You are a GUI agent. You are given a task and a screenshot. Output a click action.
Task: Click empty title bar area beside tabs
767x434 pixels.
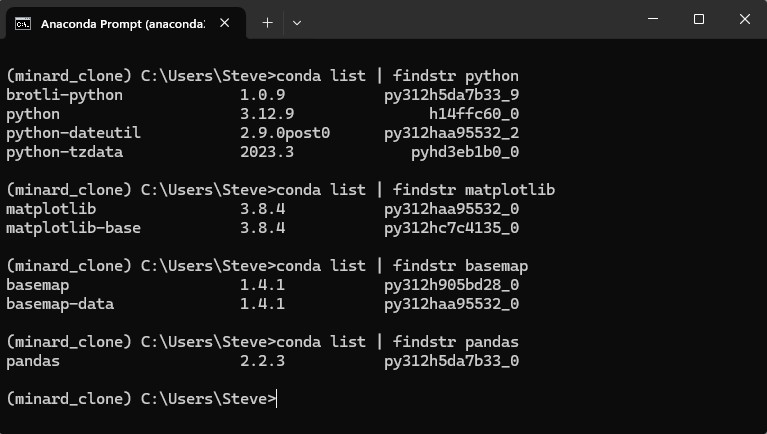[x=465, y=20]
